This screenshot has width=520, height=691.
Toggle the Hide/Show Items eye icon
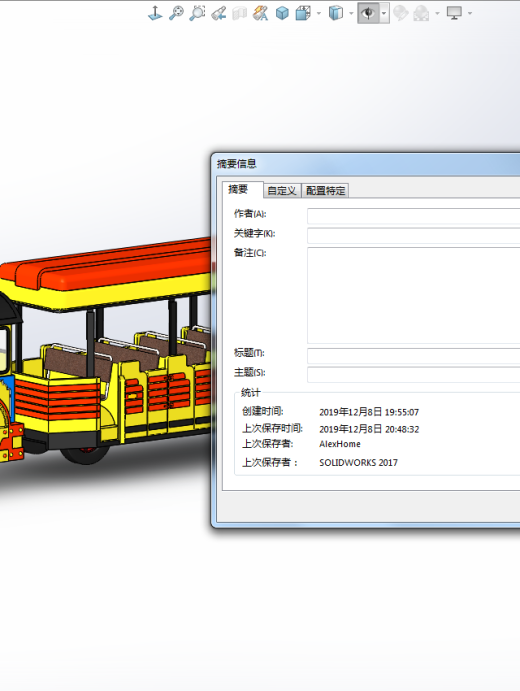pos(368,13)
